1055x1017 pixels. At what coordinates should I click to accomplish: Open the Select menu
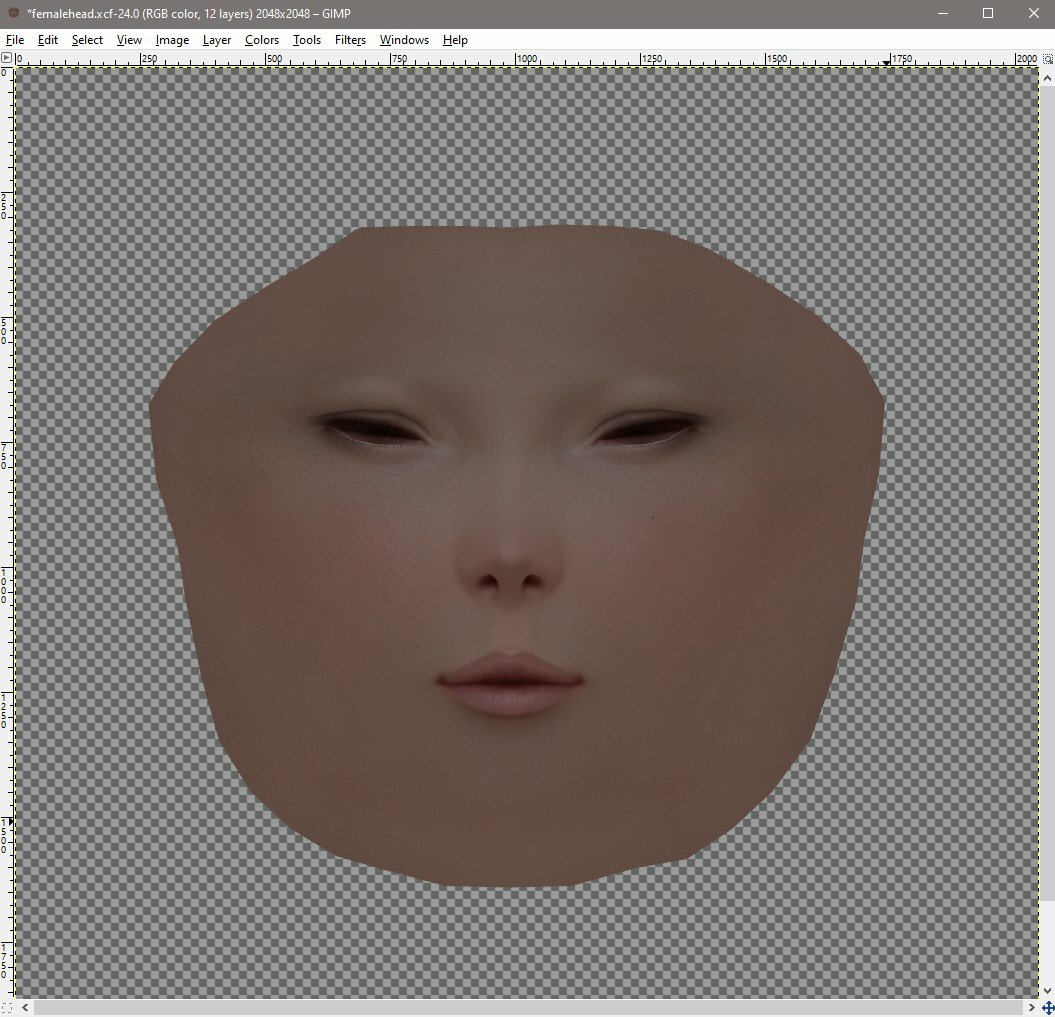tap(87, 40)
